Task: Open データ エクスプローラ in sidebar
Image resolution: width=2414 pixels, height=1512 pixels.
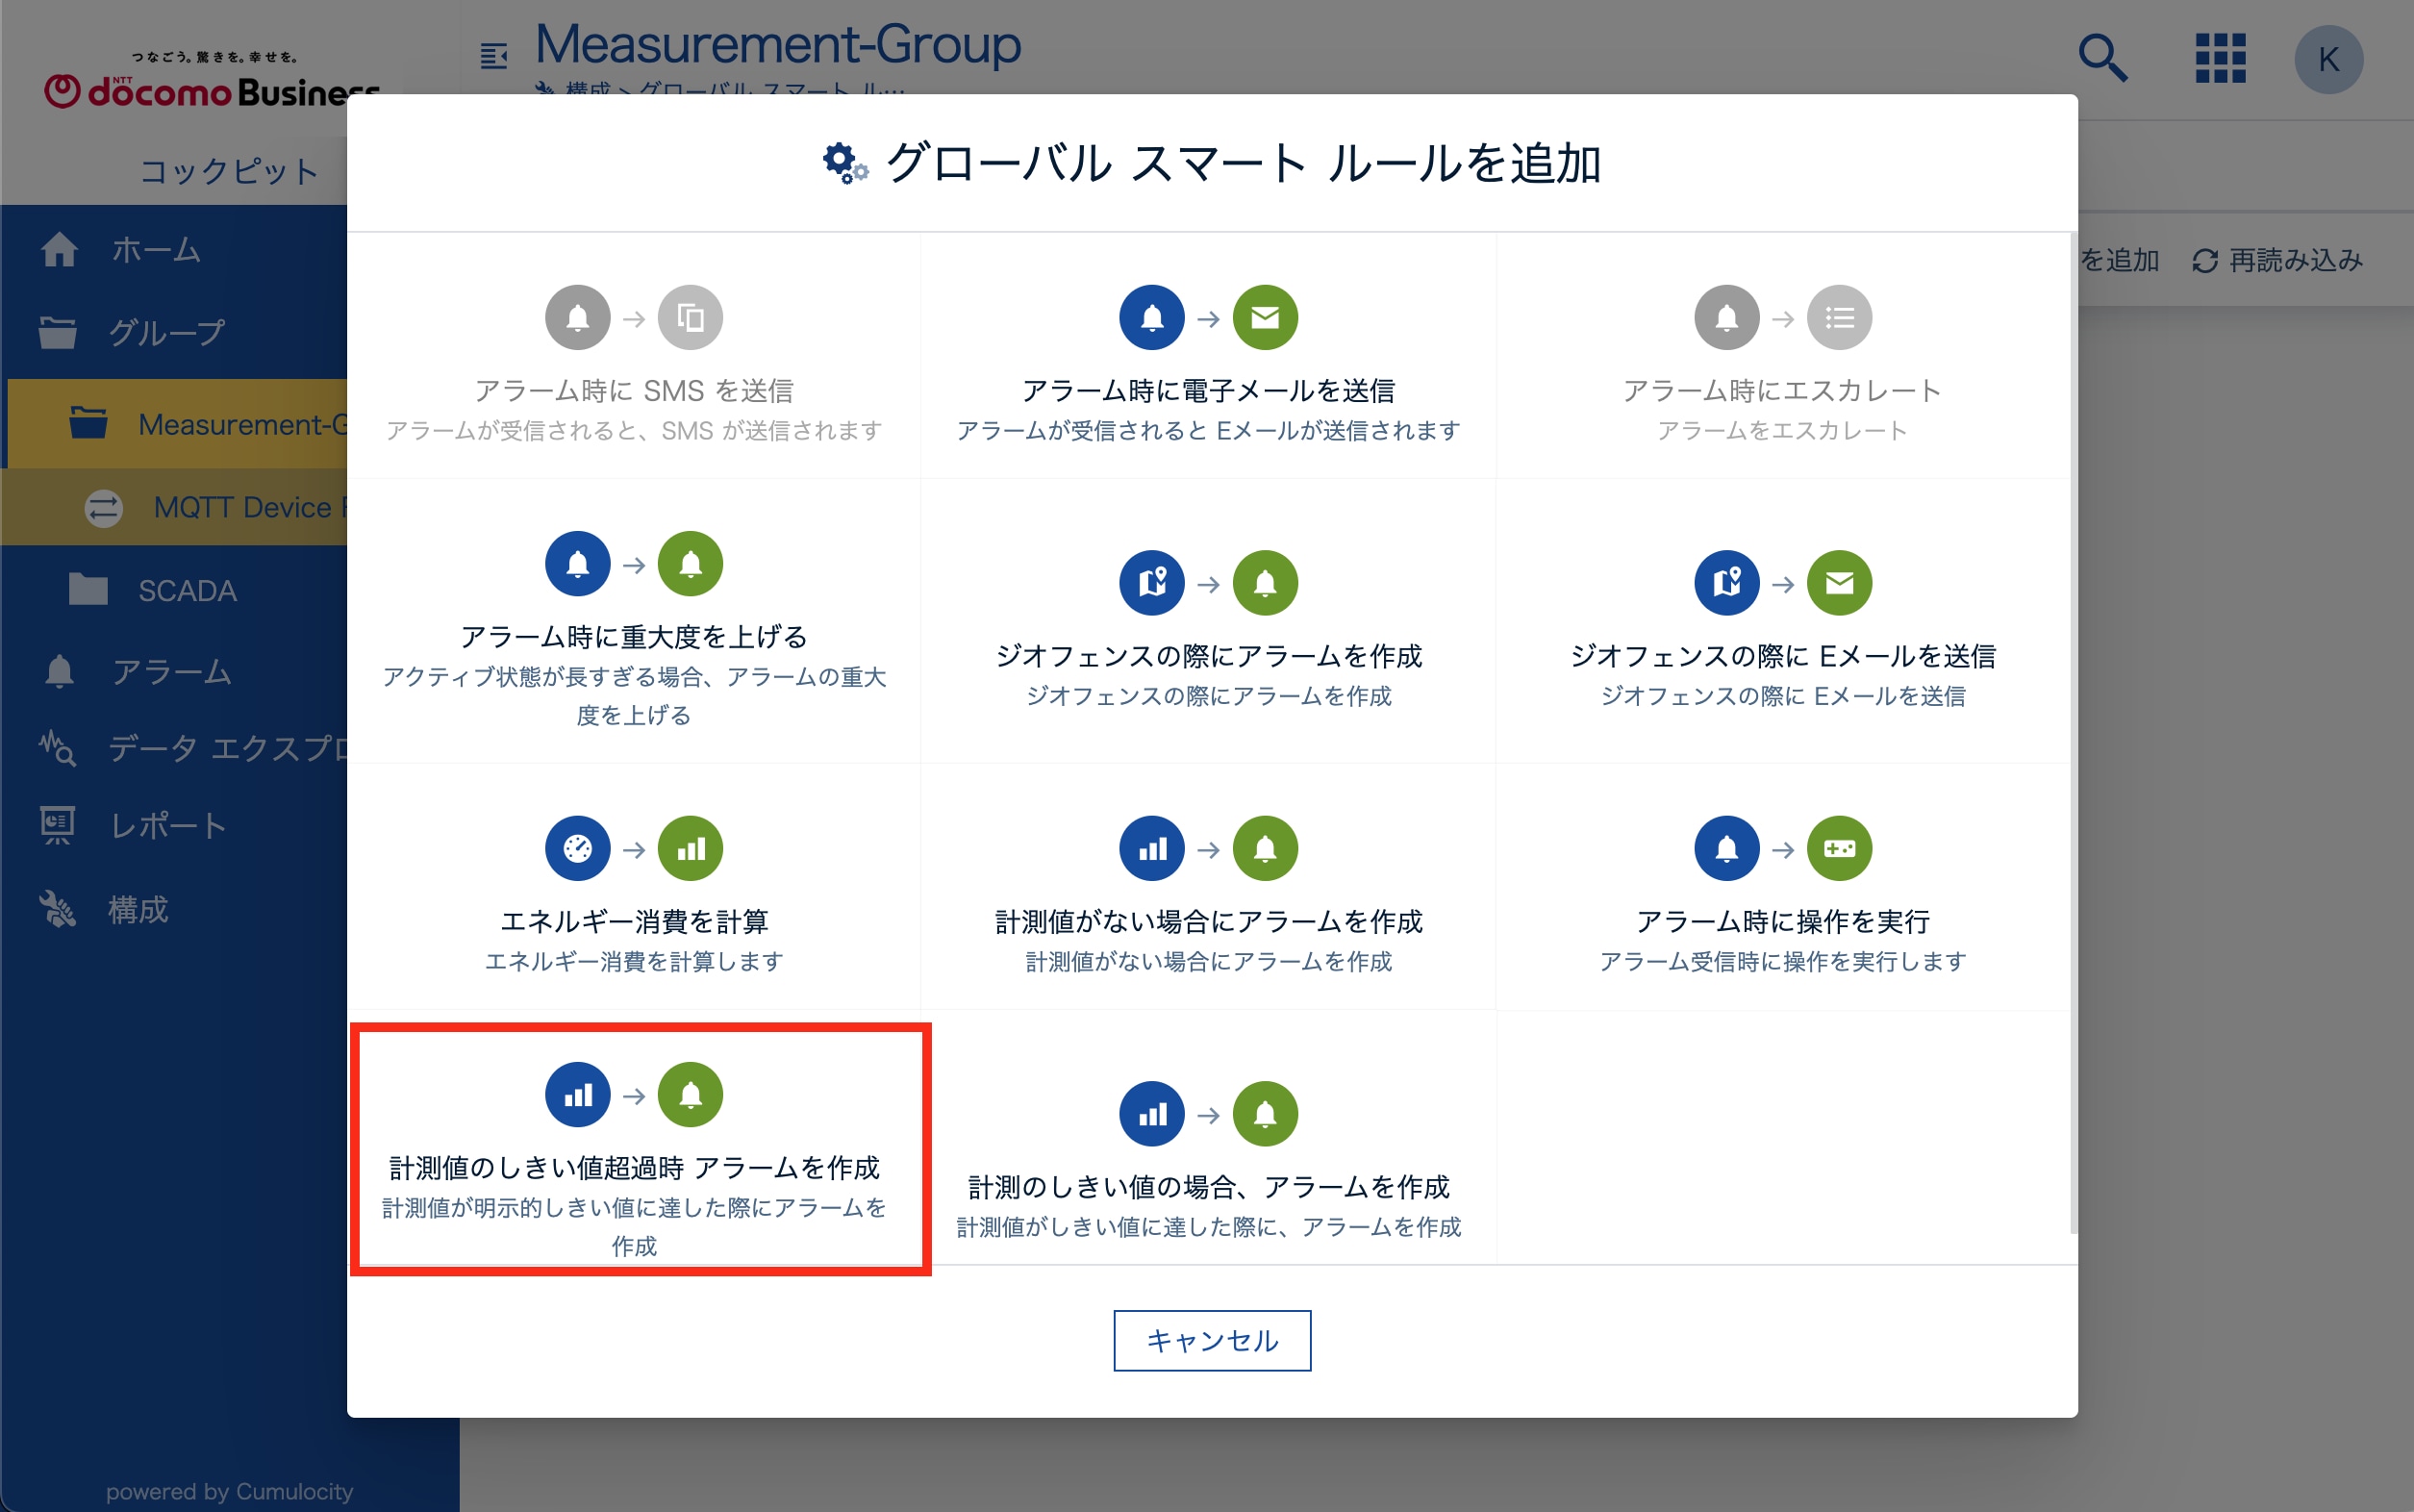Action: coord(194,748)
